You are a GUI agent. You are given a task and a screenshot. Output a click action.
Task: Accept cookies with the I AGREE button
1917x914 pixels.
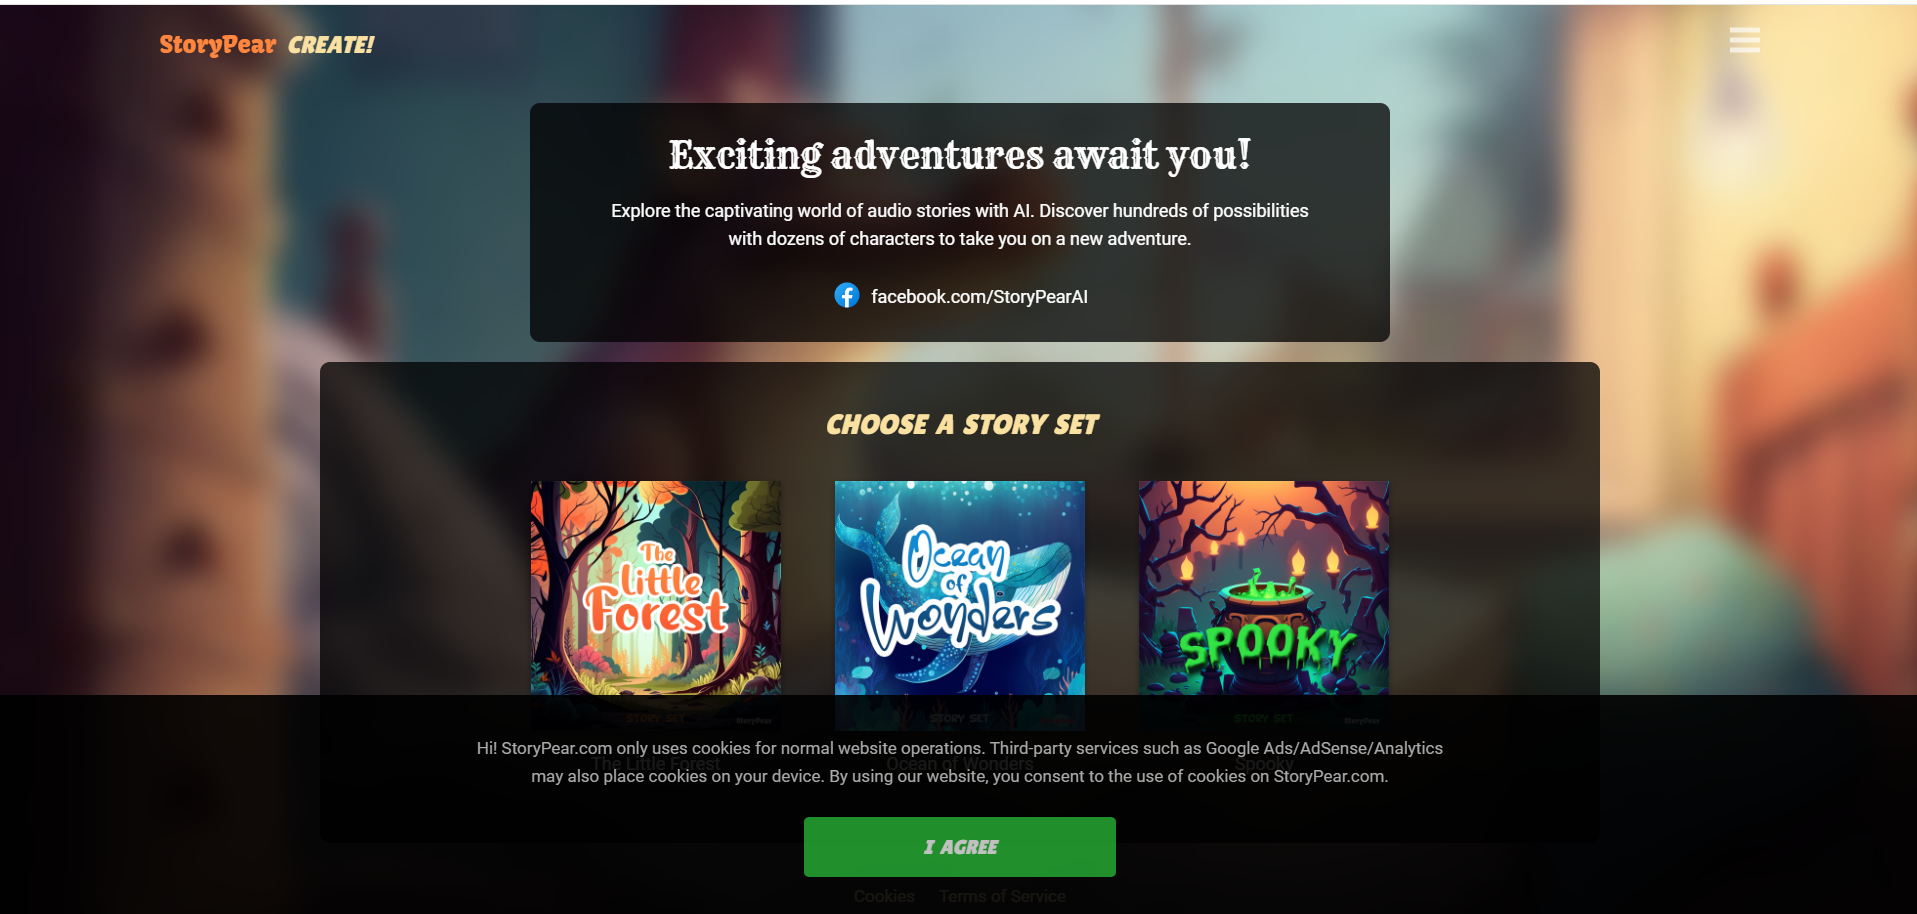[x=960, y=847]
